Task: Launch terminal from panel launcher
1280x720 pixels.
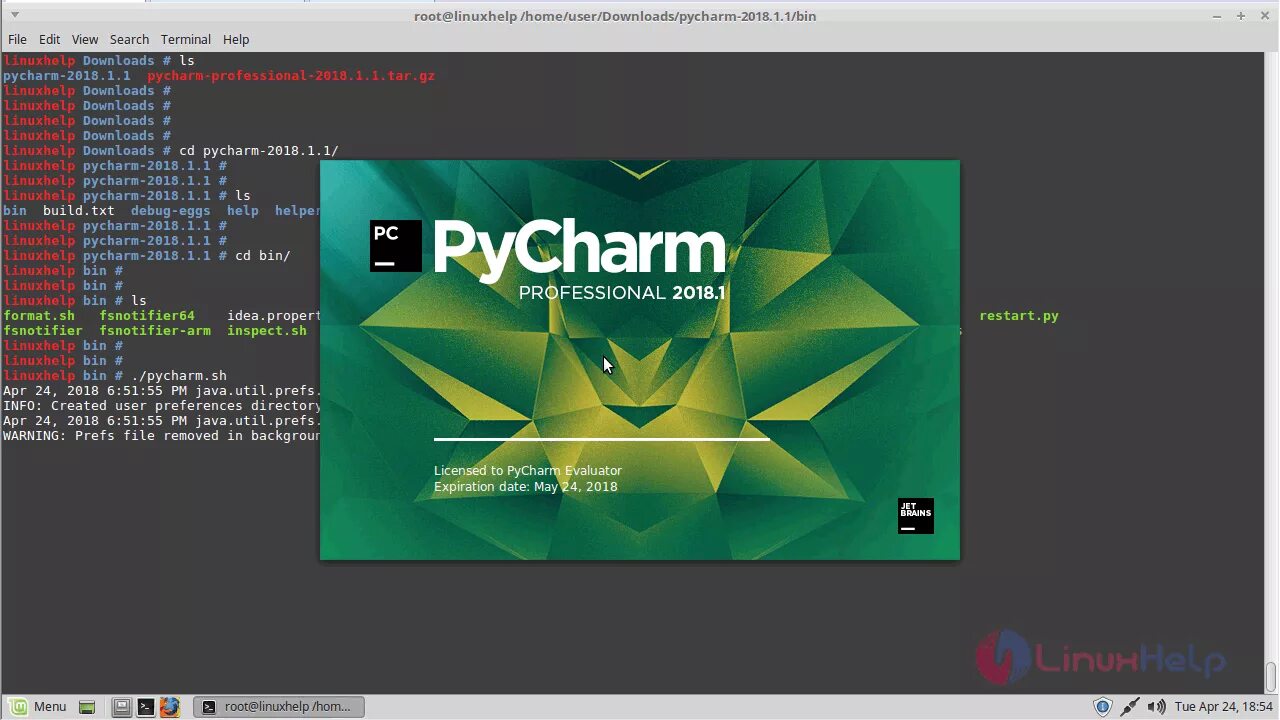Action: point(145,707)
